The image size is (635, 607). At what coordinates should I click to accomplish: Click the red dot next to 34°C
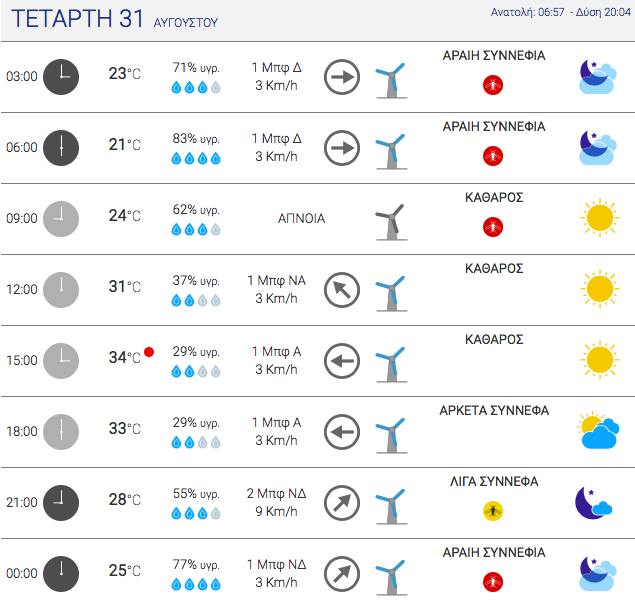pos(149,352)
